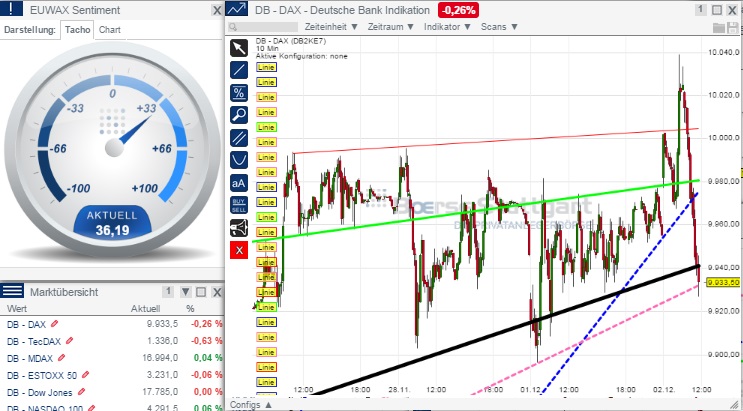Click the pencil icon next to DB - ESTOXX 50
This screenshot has width=743, height=411.
(x=85, y=375)
